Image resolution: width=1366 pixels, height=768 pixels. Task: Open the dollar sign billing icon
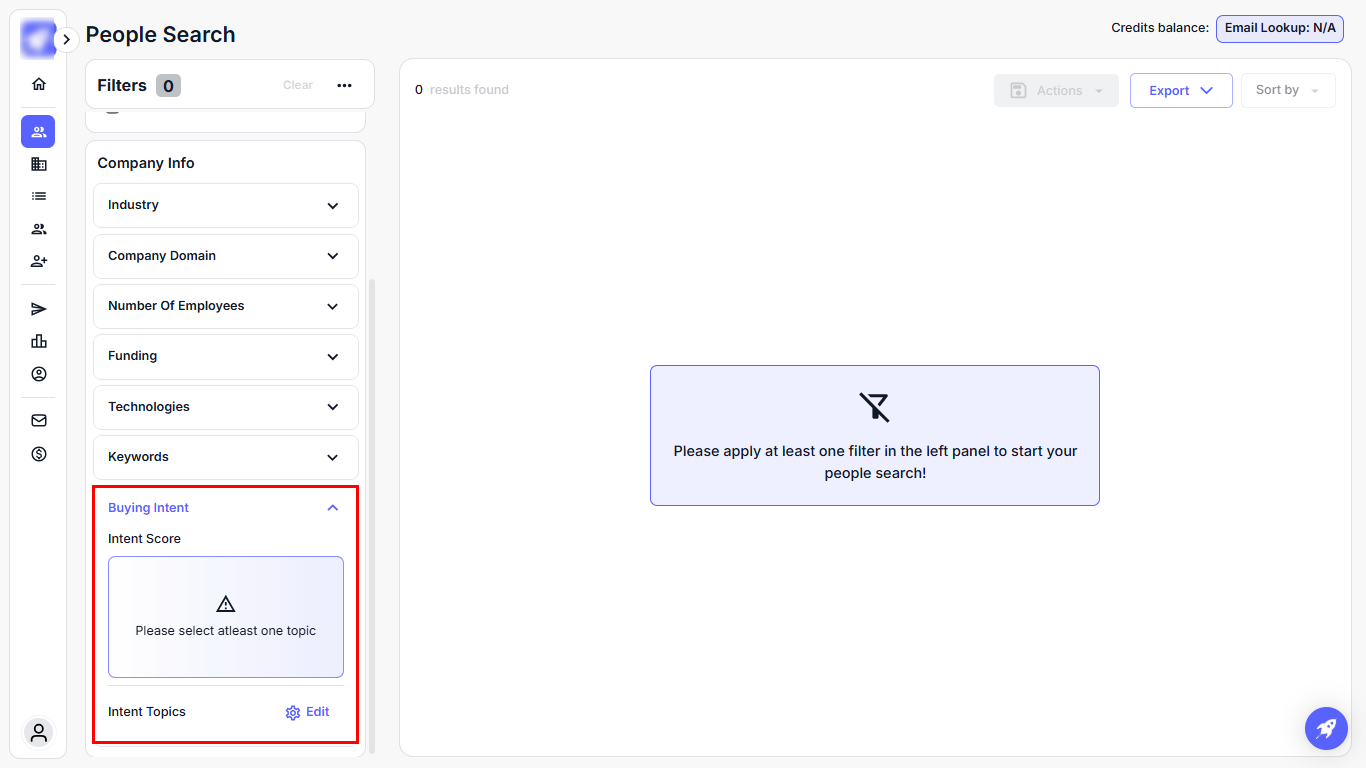click(x=39, y=454)
